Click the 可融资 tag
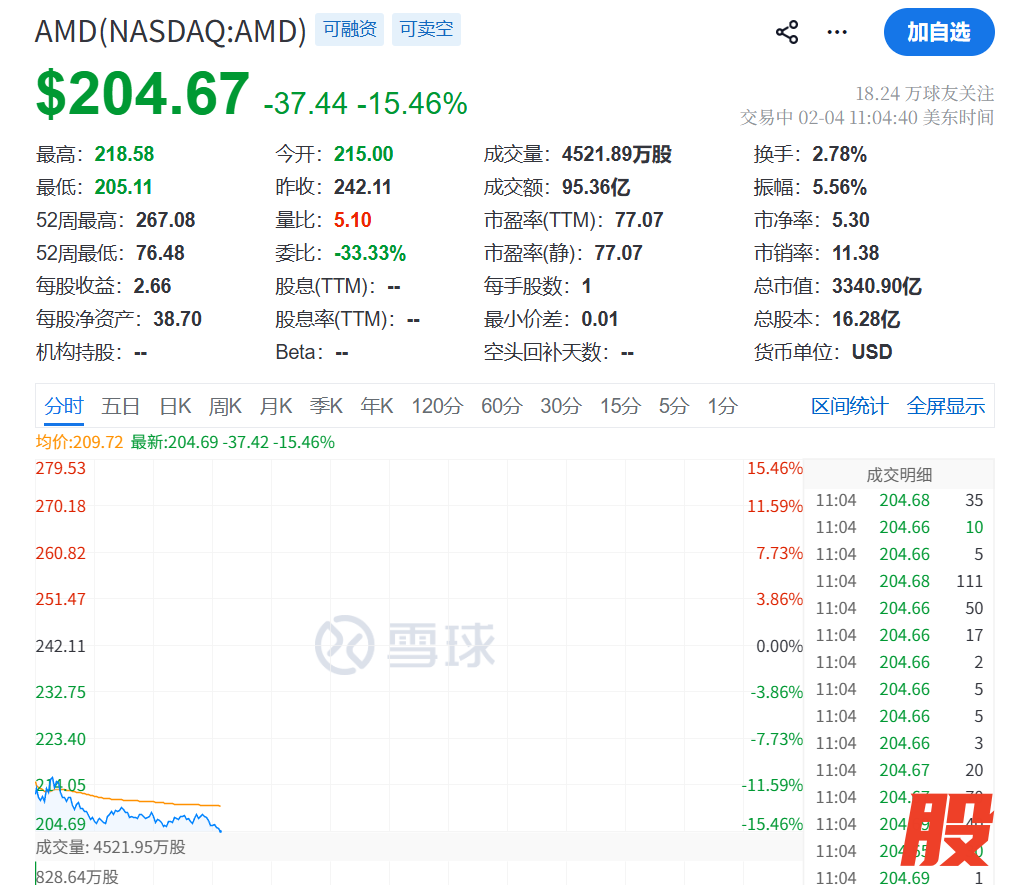Viewport: 1014px width, 885px height. [x=349, y=30]
